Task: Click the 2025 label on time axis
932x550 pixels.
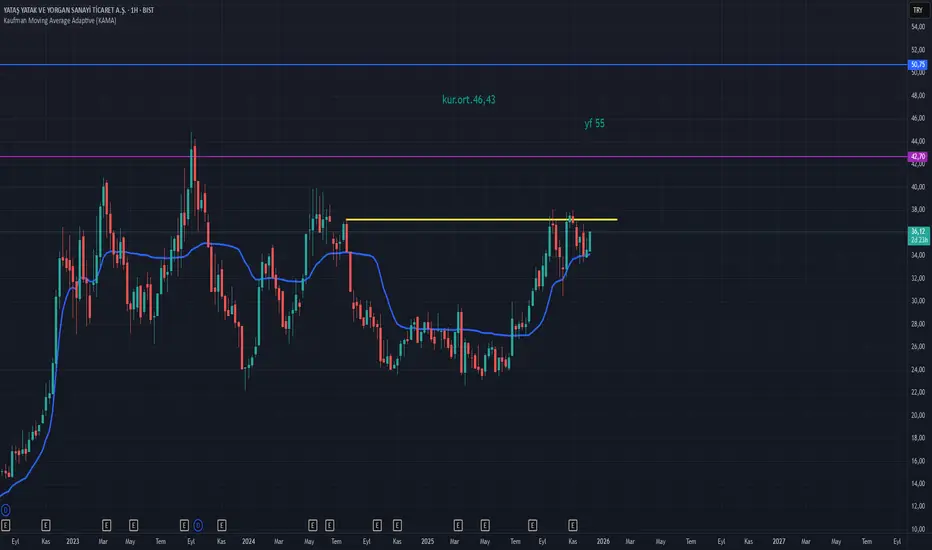Action: click(427, 541)
